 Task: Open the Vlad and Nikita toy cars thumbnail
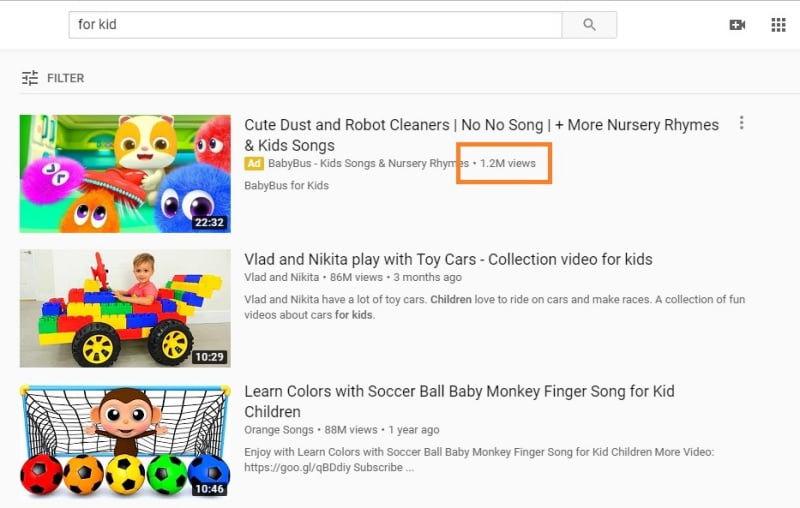(x=125, y=308)
